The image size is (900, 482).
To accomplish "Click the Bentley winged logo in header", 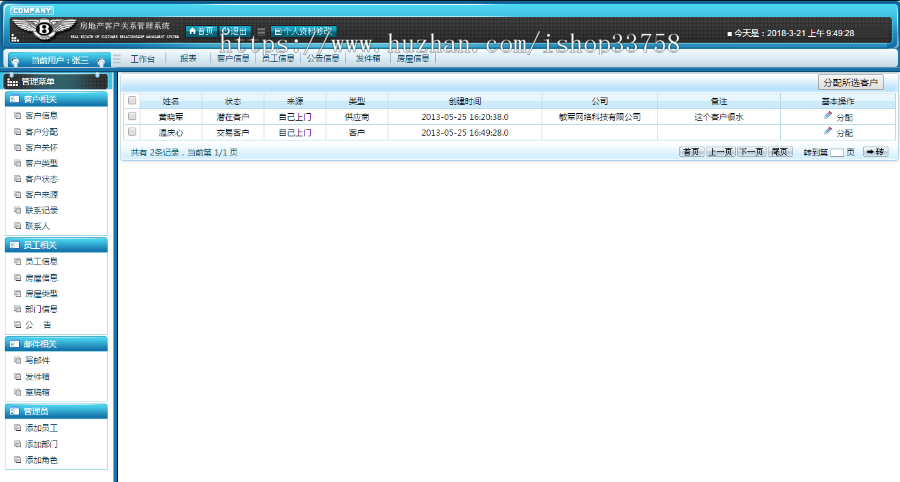I will tap(44, 28).
